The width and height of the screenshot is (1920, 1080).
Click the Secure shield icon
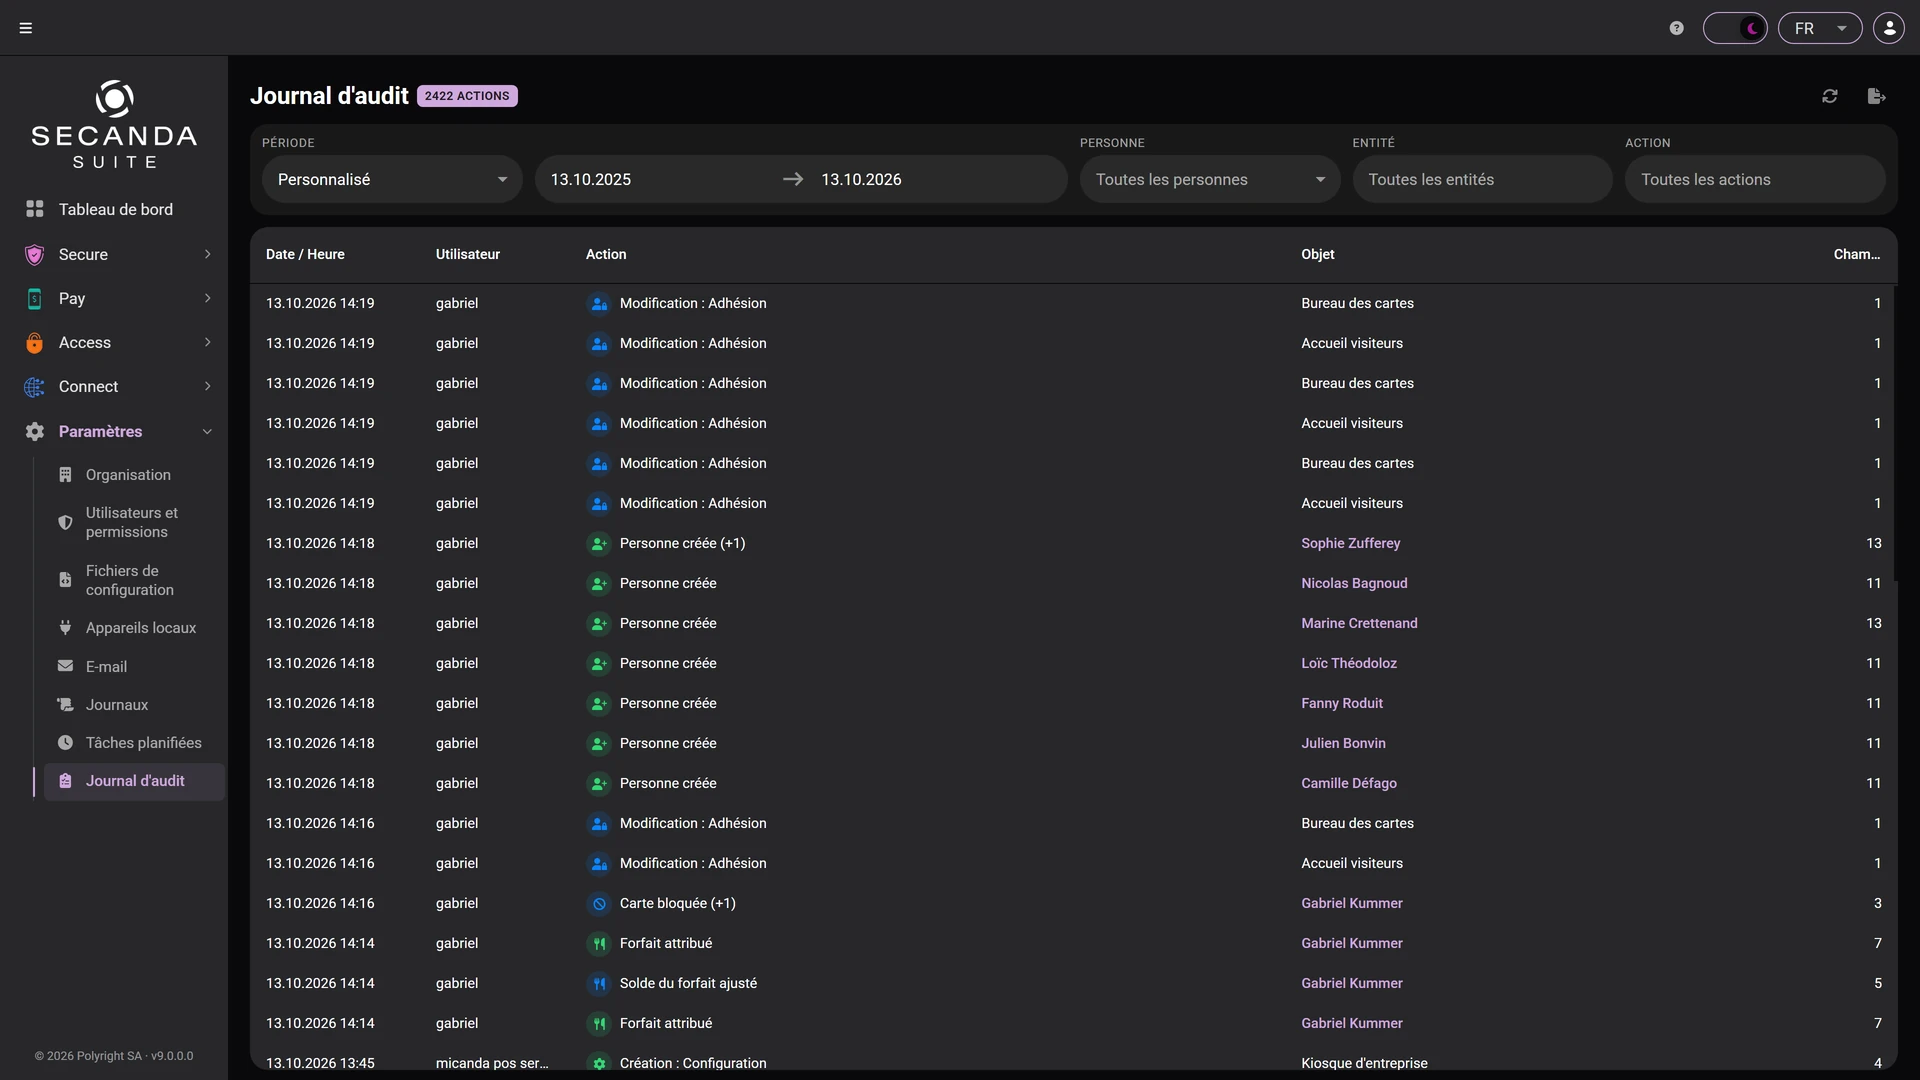click(x=34, y=254)
